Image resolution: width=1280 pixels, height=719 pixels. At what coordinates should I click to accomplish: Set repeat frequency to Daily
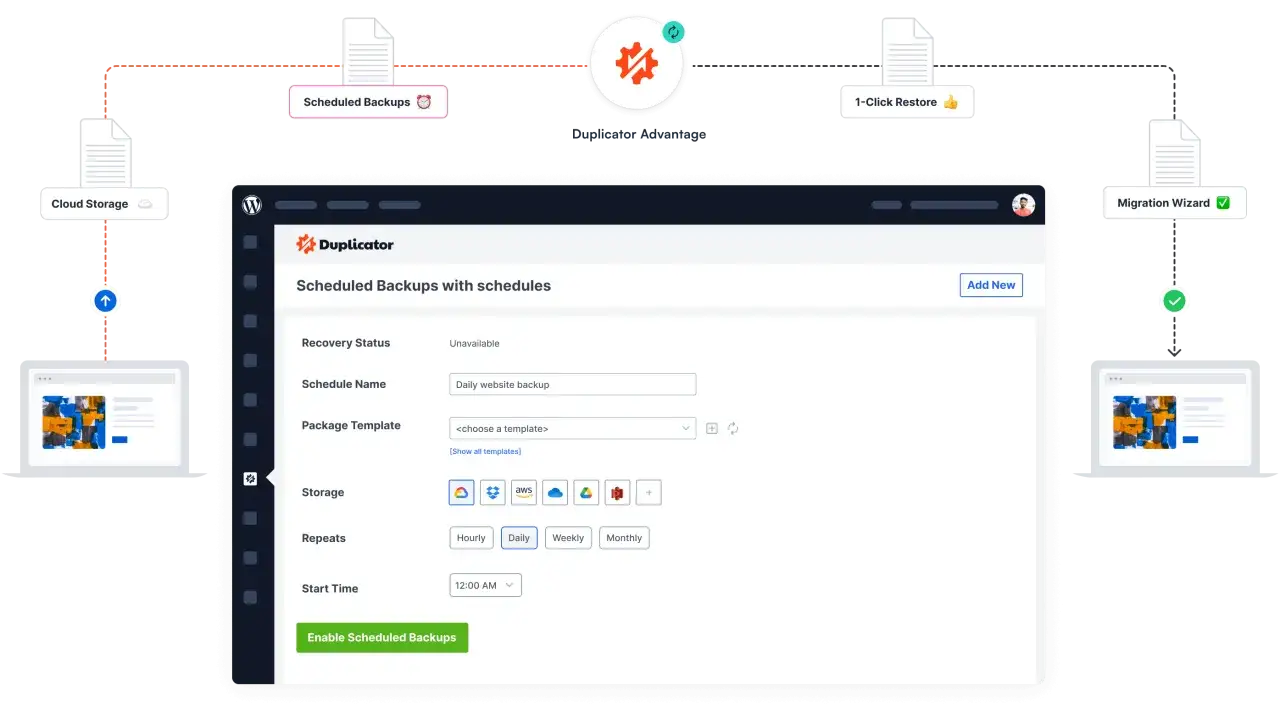point(519,538)
